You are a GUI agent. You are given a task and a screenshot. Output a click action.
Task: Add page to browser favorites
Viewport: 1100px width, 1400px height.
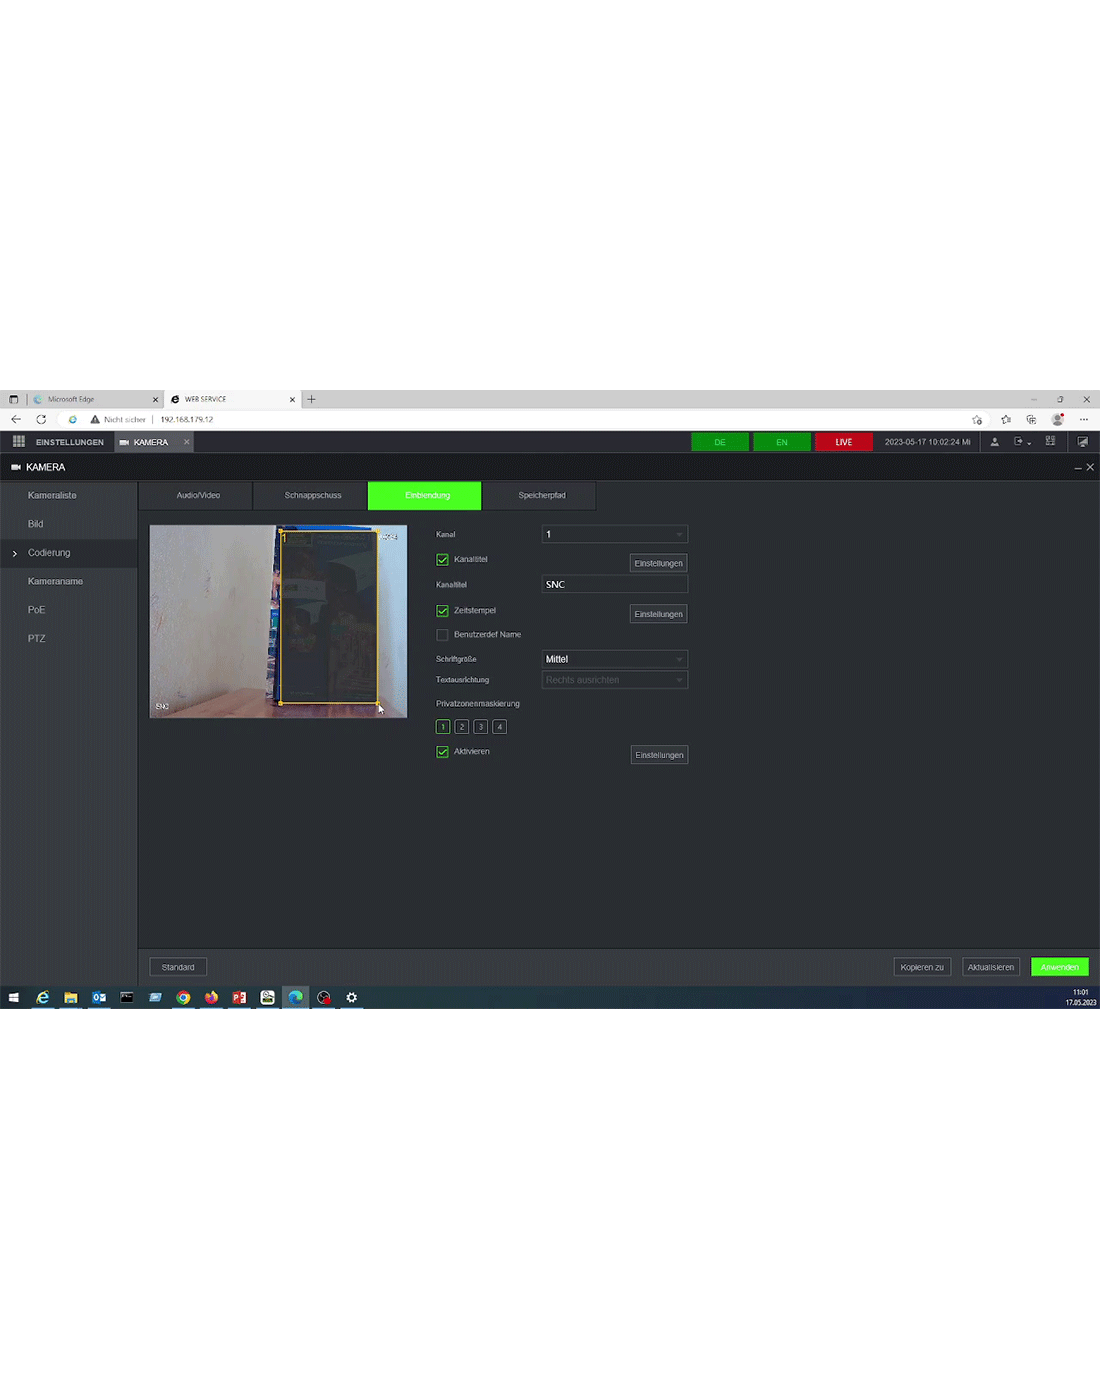(x=977, y=420)
